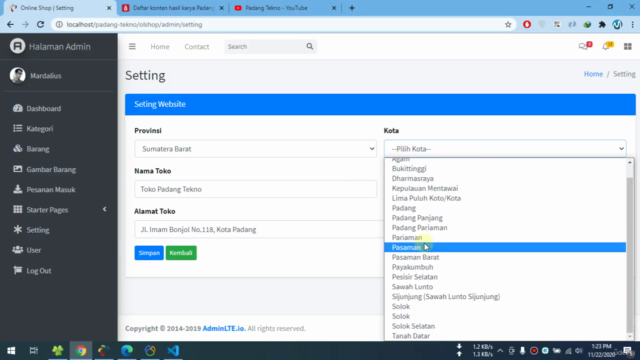
Task: Click the Halaman Admin logo icon
Action: (18, 46)
